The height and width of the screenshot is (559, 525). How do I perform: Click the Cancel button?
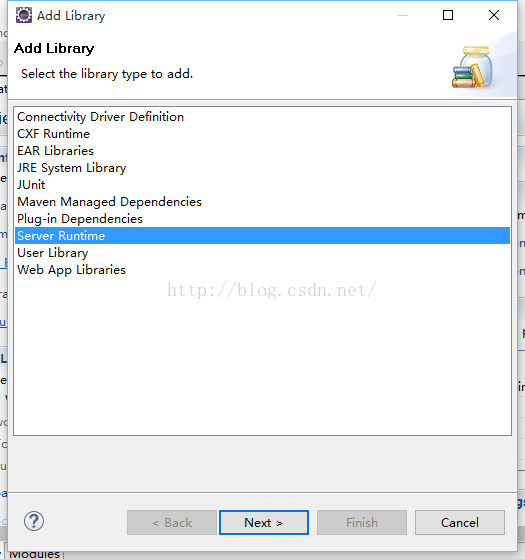pyautogui.click(x=460, y=523)
